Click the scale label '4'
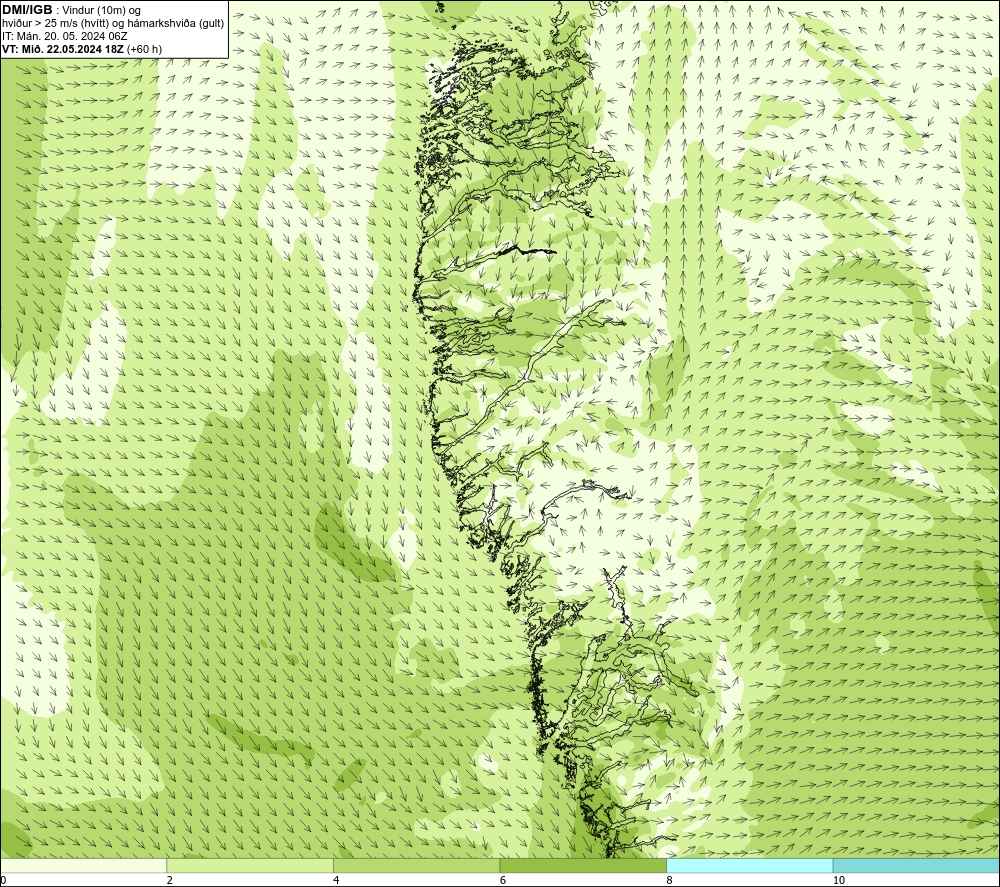The width and height of the screenshot is (1000, 887). coord(336,881)
